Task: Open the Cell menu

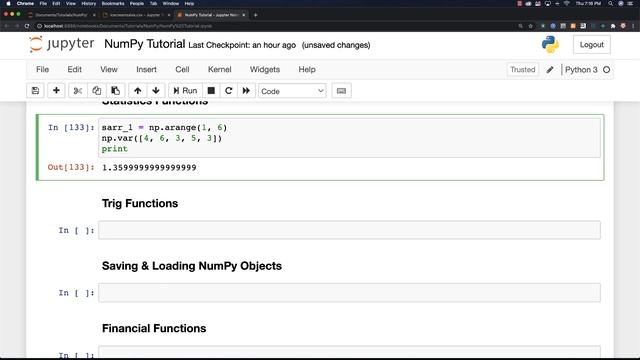Action: [182, 69]
